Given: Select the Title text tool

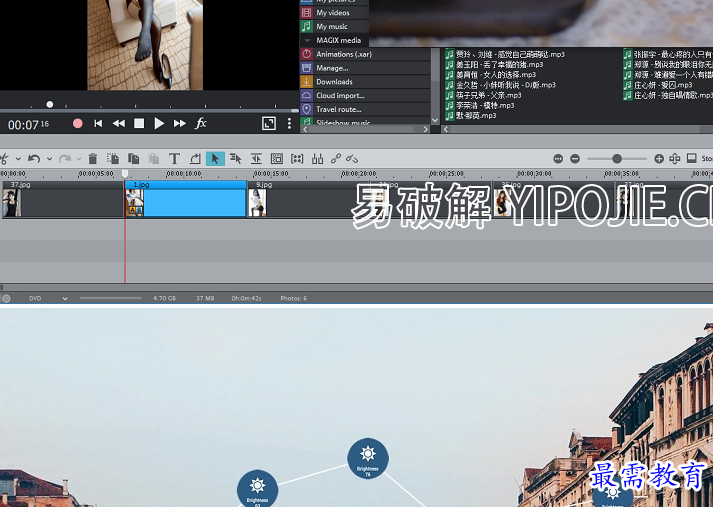Looking at the screenshot, I should 174,158.
